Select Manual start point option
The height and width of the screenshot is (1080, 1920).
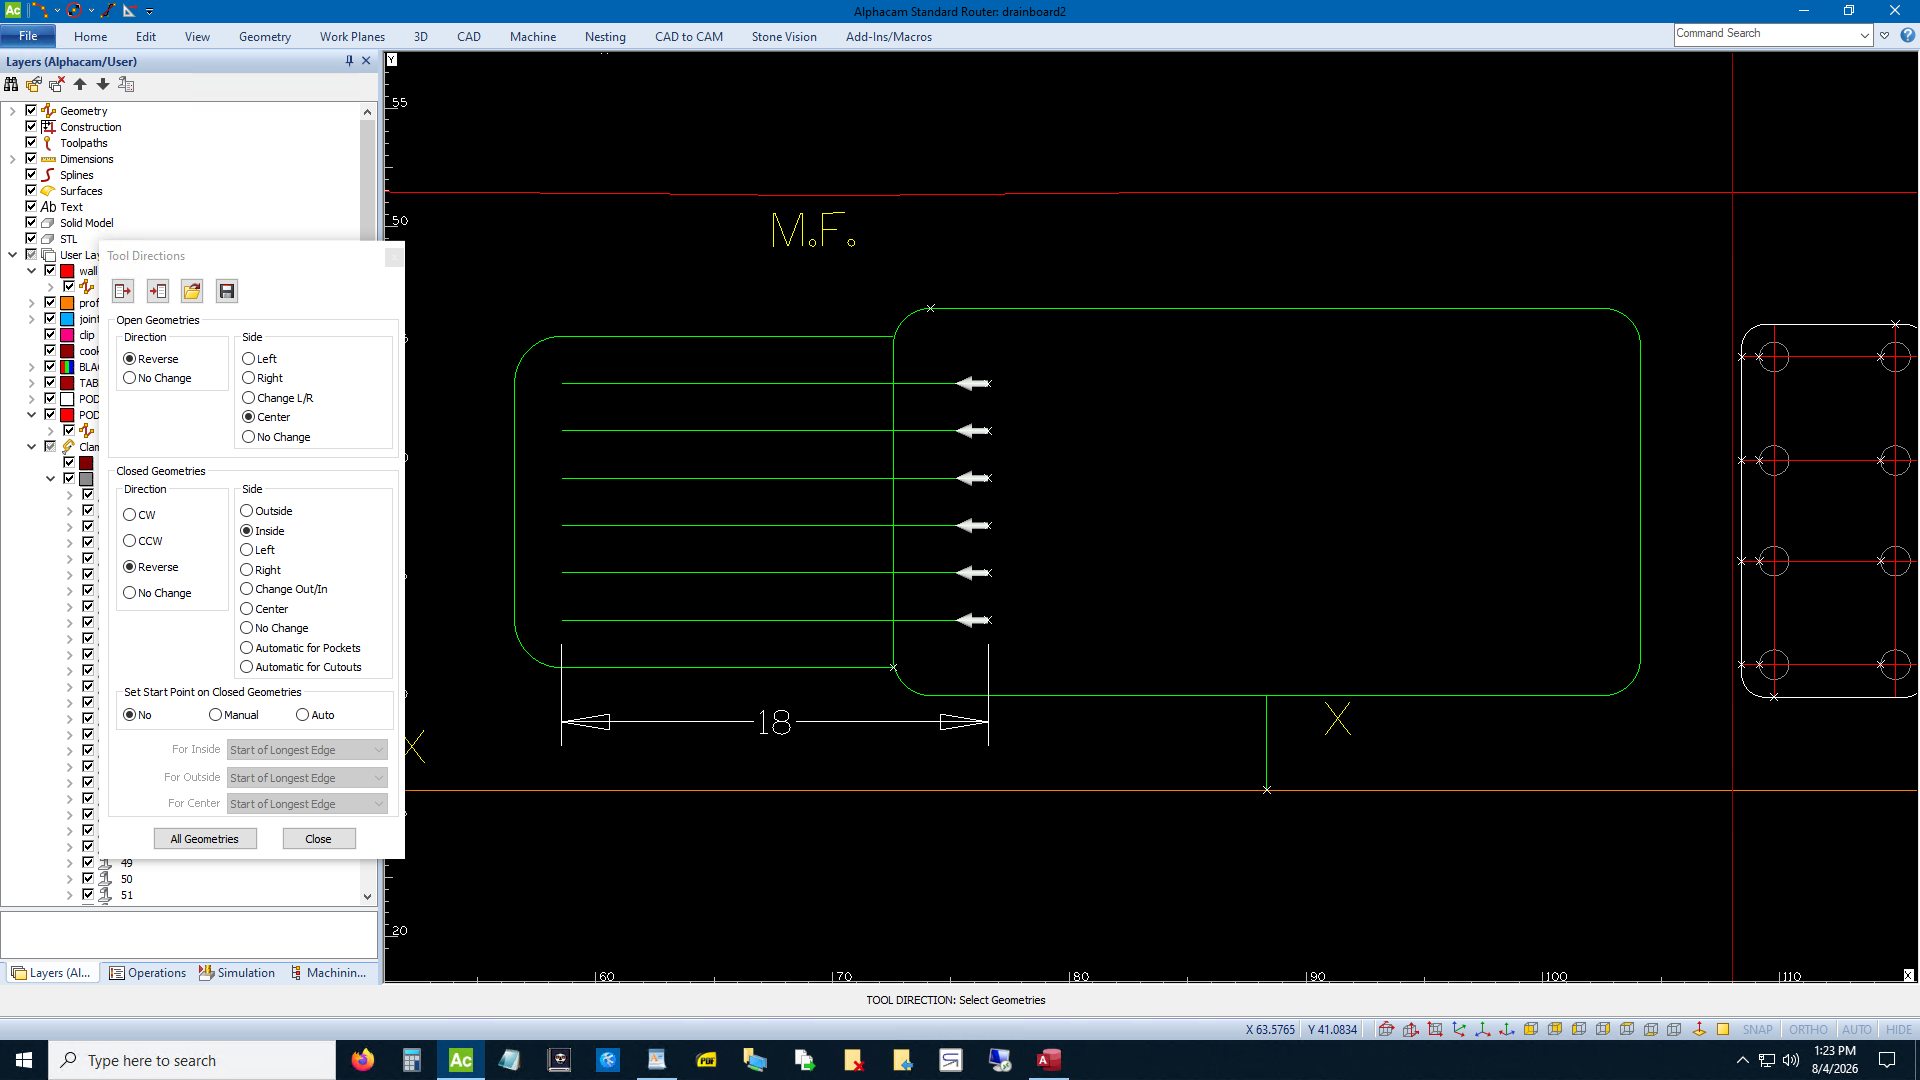click(x=234, y=715)
